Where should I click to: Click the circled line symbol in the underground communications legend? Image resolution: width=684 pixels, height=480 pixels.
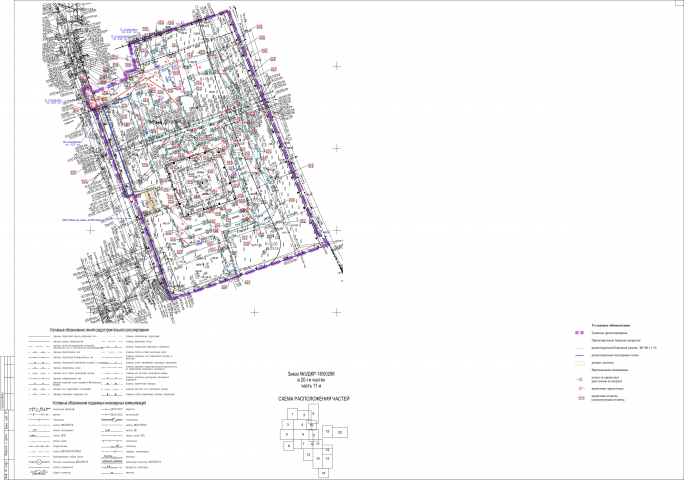pyautogui.click(x=39, y=462)
